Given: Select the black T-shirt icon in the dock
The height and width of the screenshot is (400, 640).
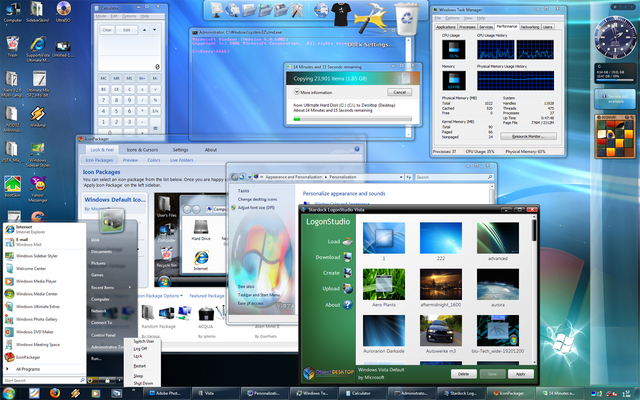Looking at the screenshot, I should (x=340, y=13).
